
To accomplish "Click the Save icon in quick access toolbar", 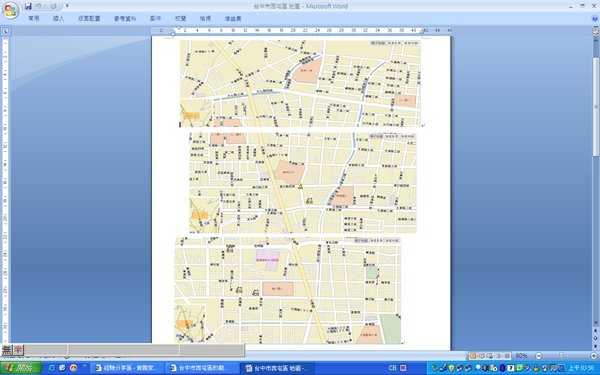I will [28, 6].
